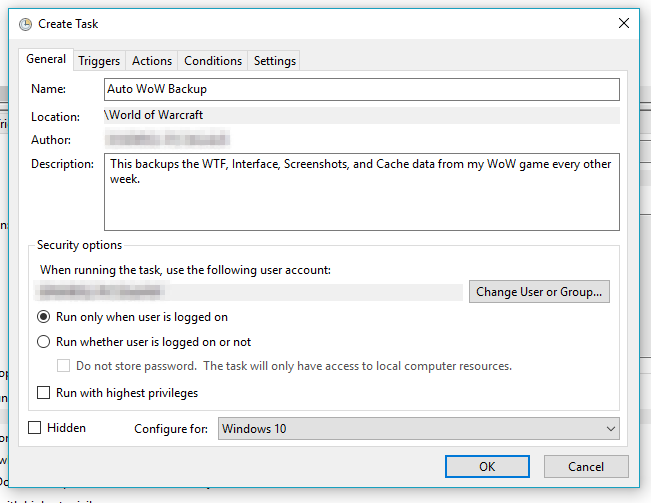The width and height of the screenshot is (651, 503).
Task: Select Run only when user is logged on
Action: [x=44, y=317]
